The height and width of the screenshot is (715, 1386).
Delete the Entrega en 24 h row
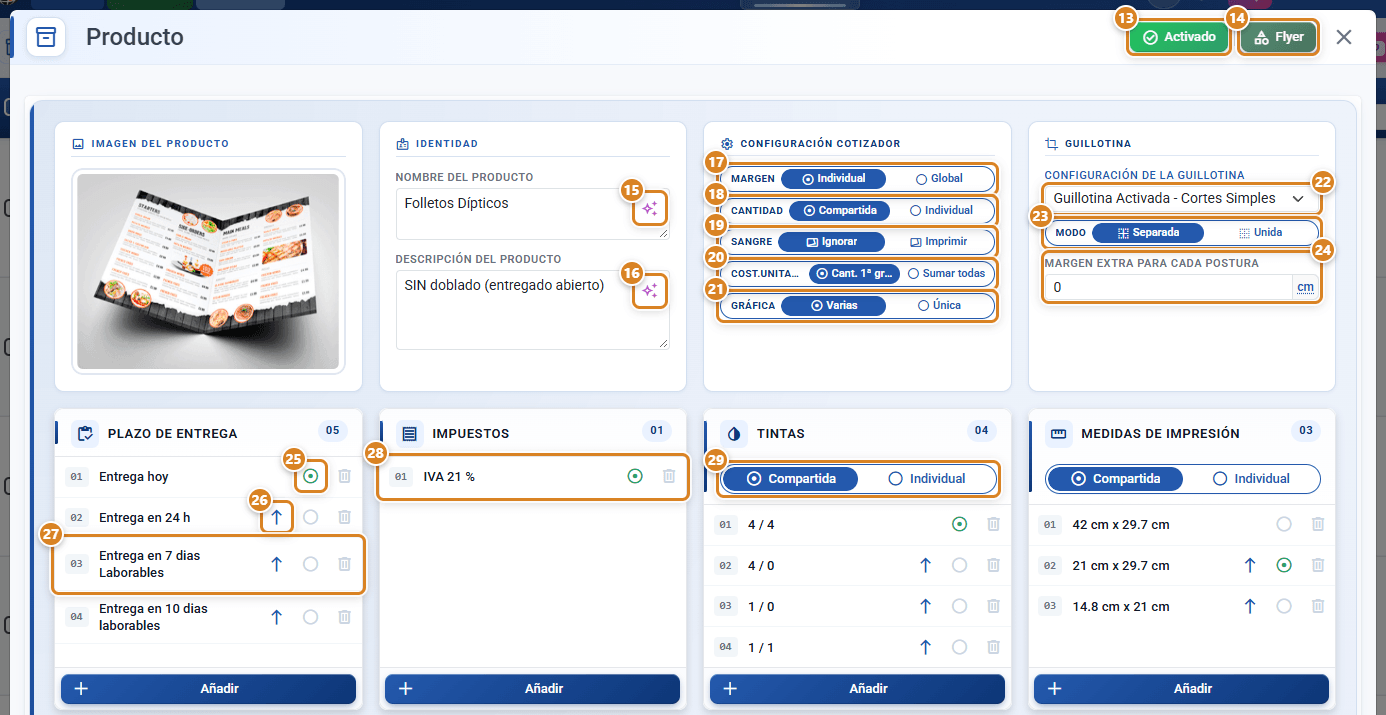344,517
